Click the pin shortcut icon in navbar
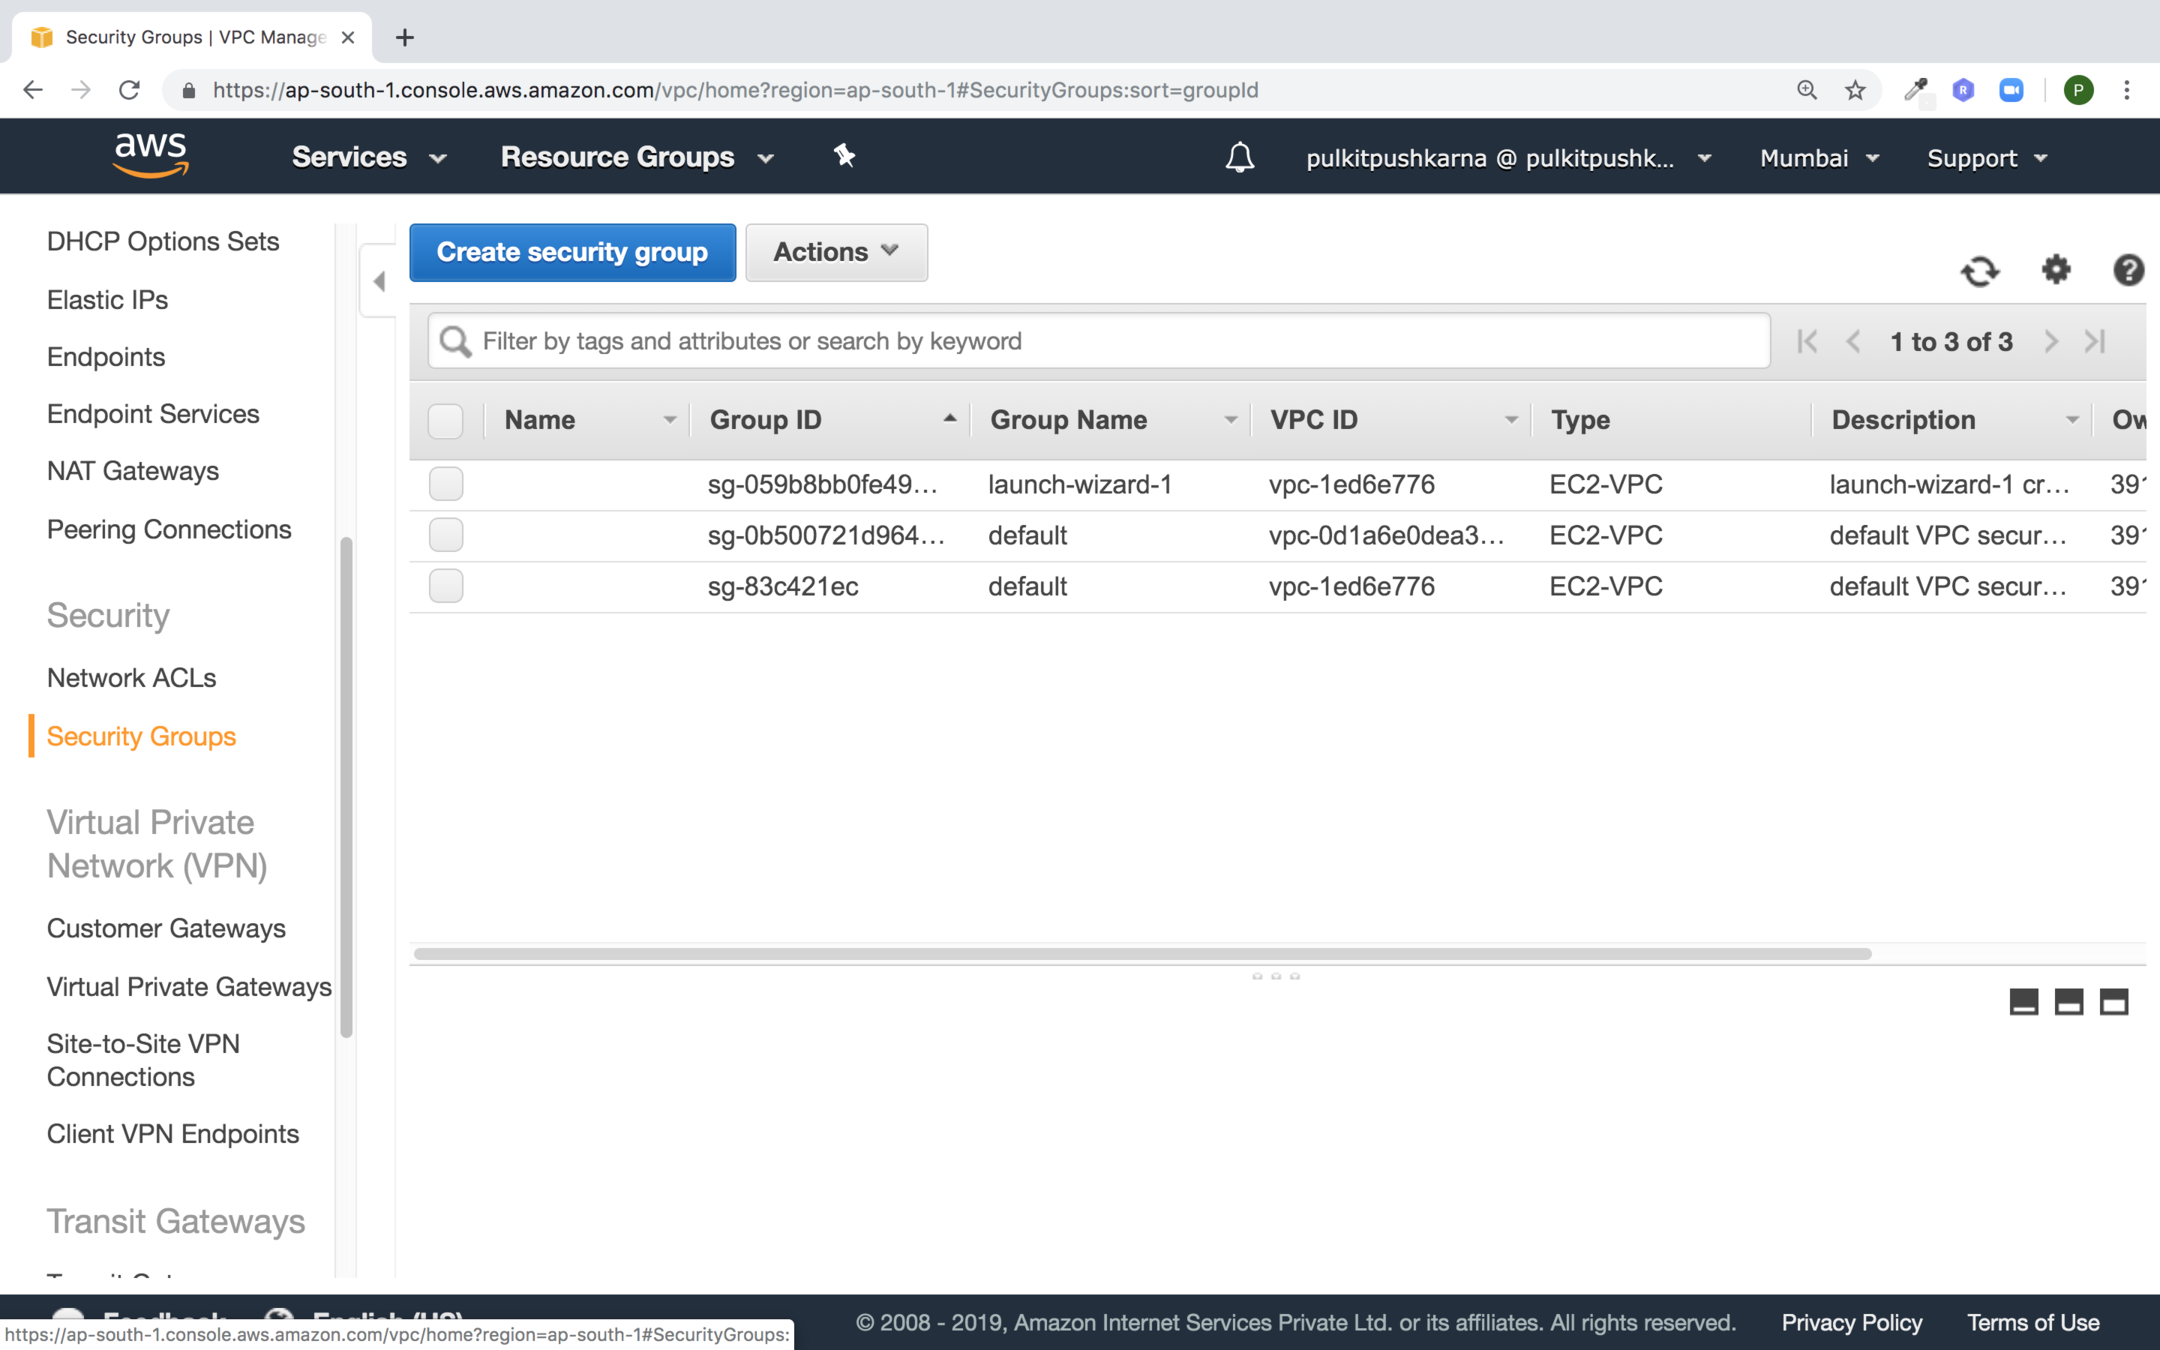2160x1350 pixels. [844, 156]
